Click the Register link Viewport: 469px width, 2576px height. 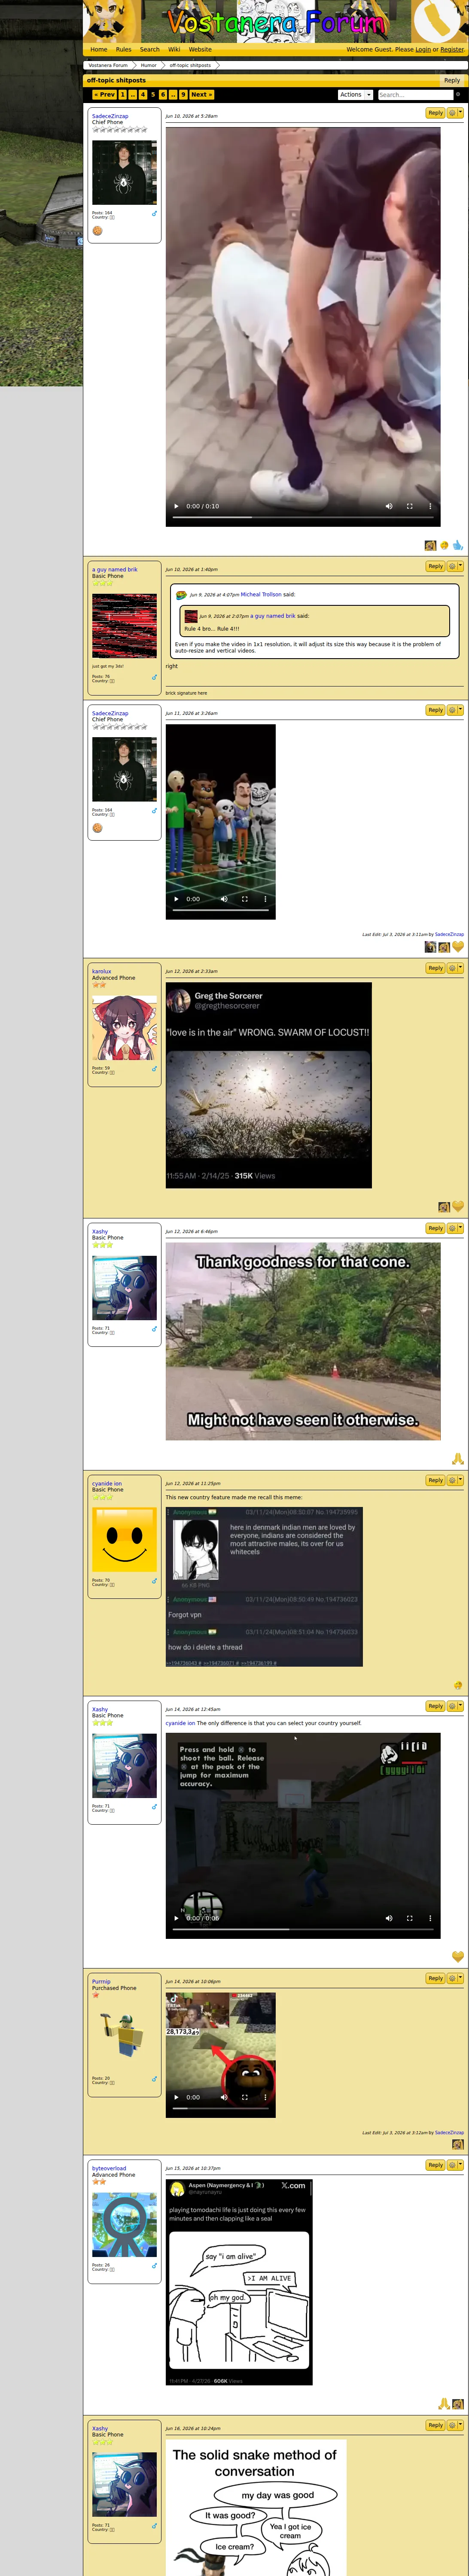pos(452,49)
